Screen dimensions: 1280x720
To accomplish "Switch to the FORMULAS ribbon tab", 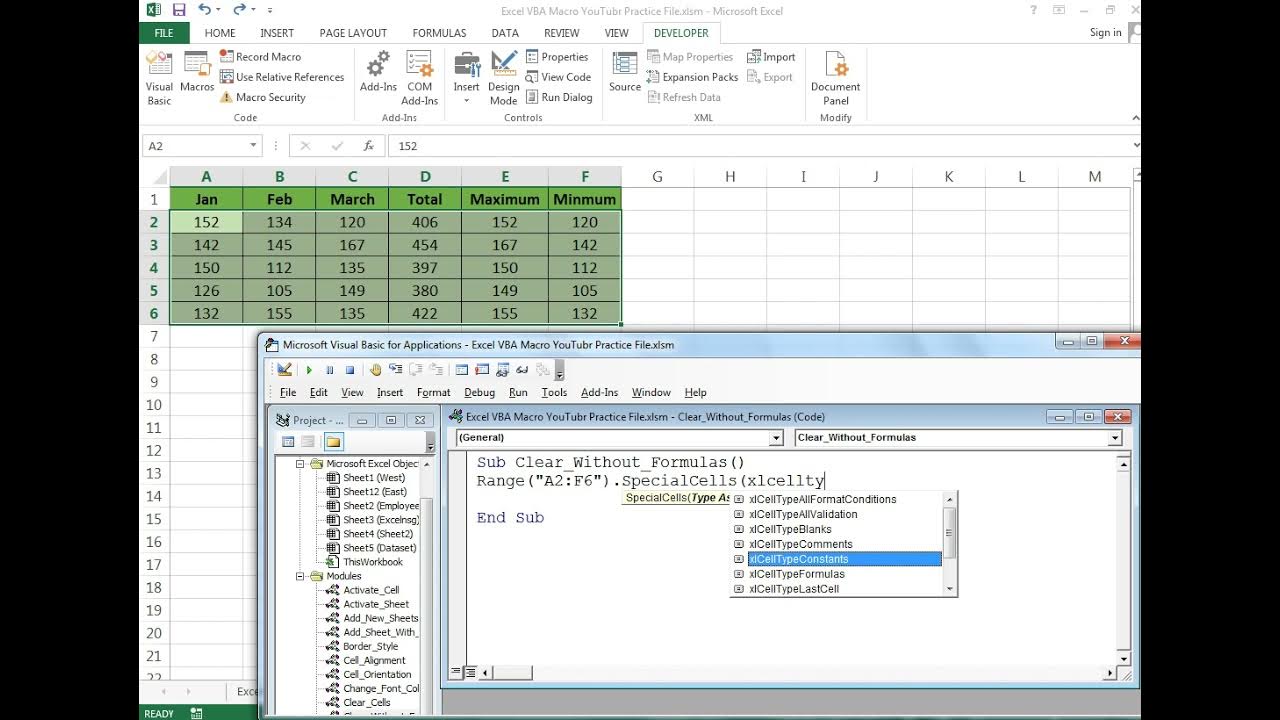I will (439, 33).
